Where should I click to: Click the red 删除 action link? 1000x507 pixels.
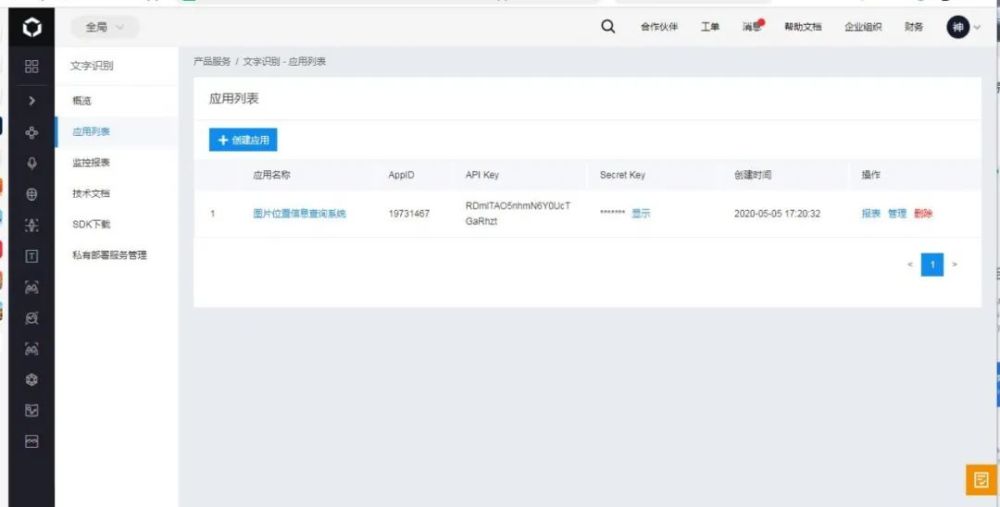point(923,214)
